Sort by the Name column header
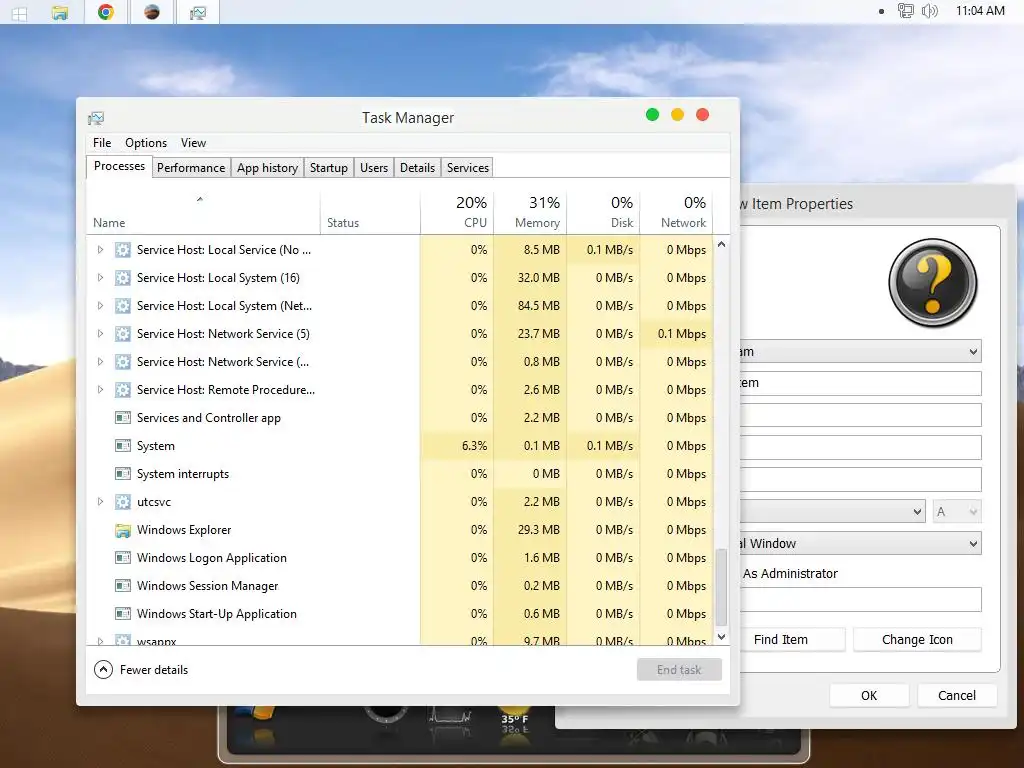This screenshot has height=768, width=1024. [203, 212]
